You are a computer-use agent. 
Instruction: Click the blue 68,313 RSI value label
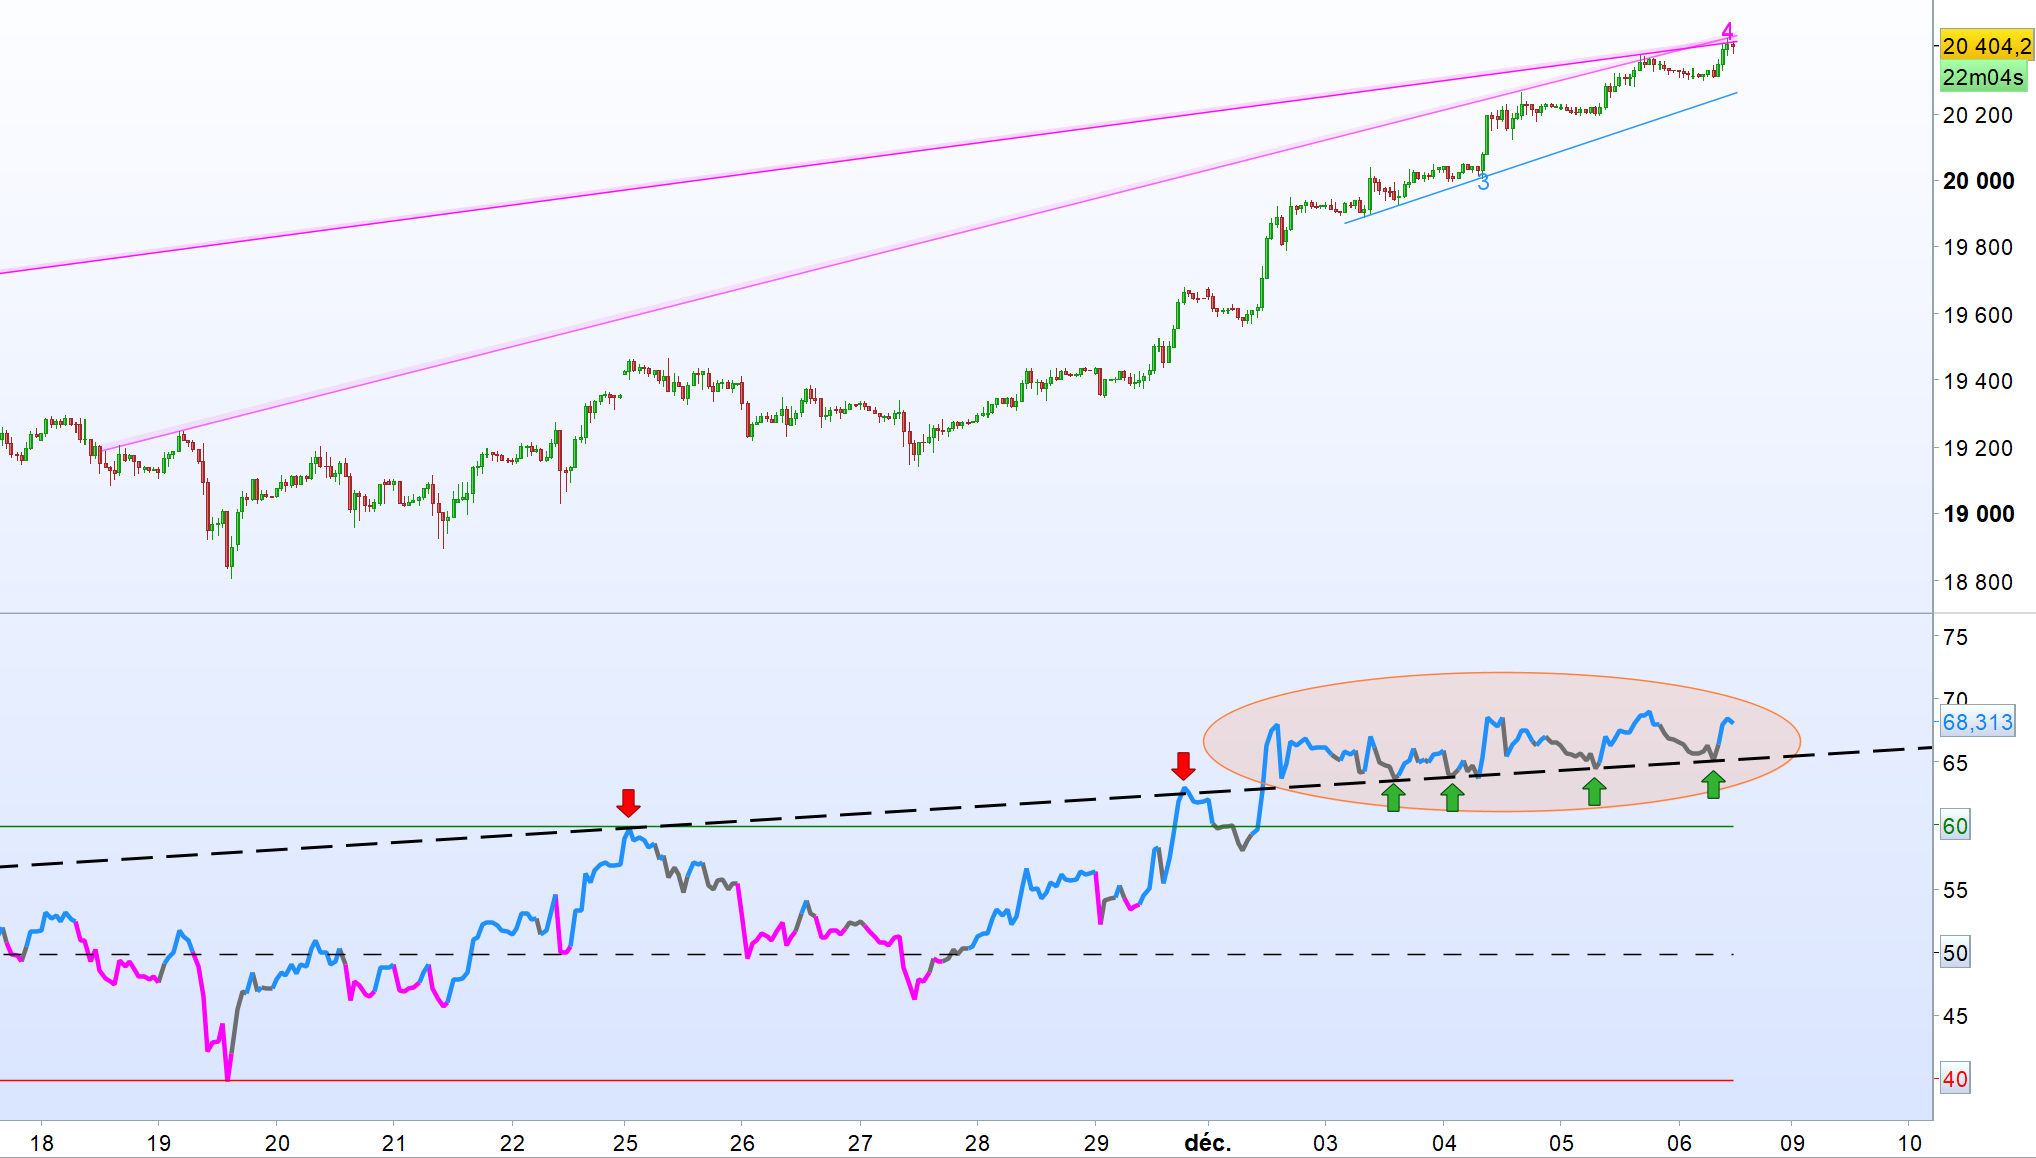1977,722
